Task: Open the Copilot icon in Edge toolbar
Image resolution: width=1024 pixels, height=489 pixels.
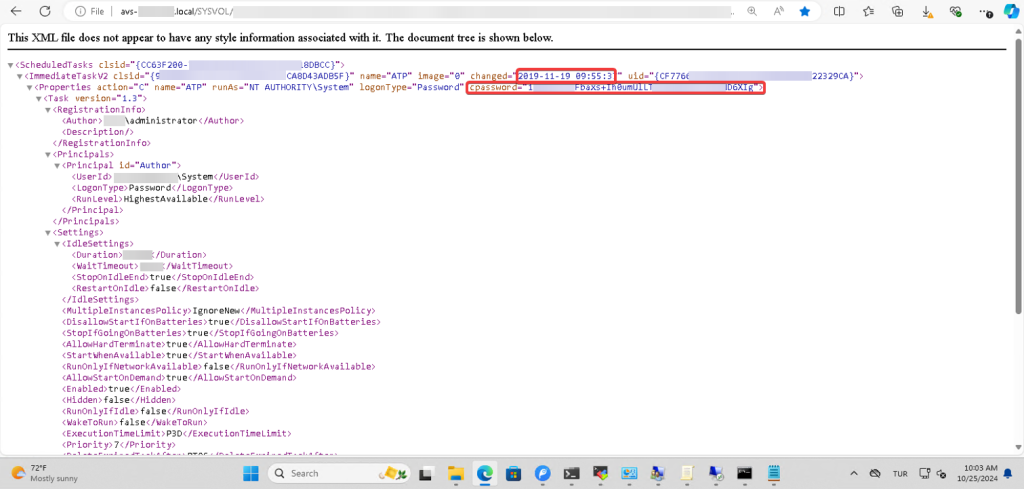Action: 1010,12
